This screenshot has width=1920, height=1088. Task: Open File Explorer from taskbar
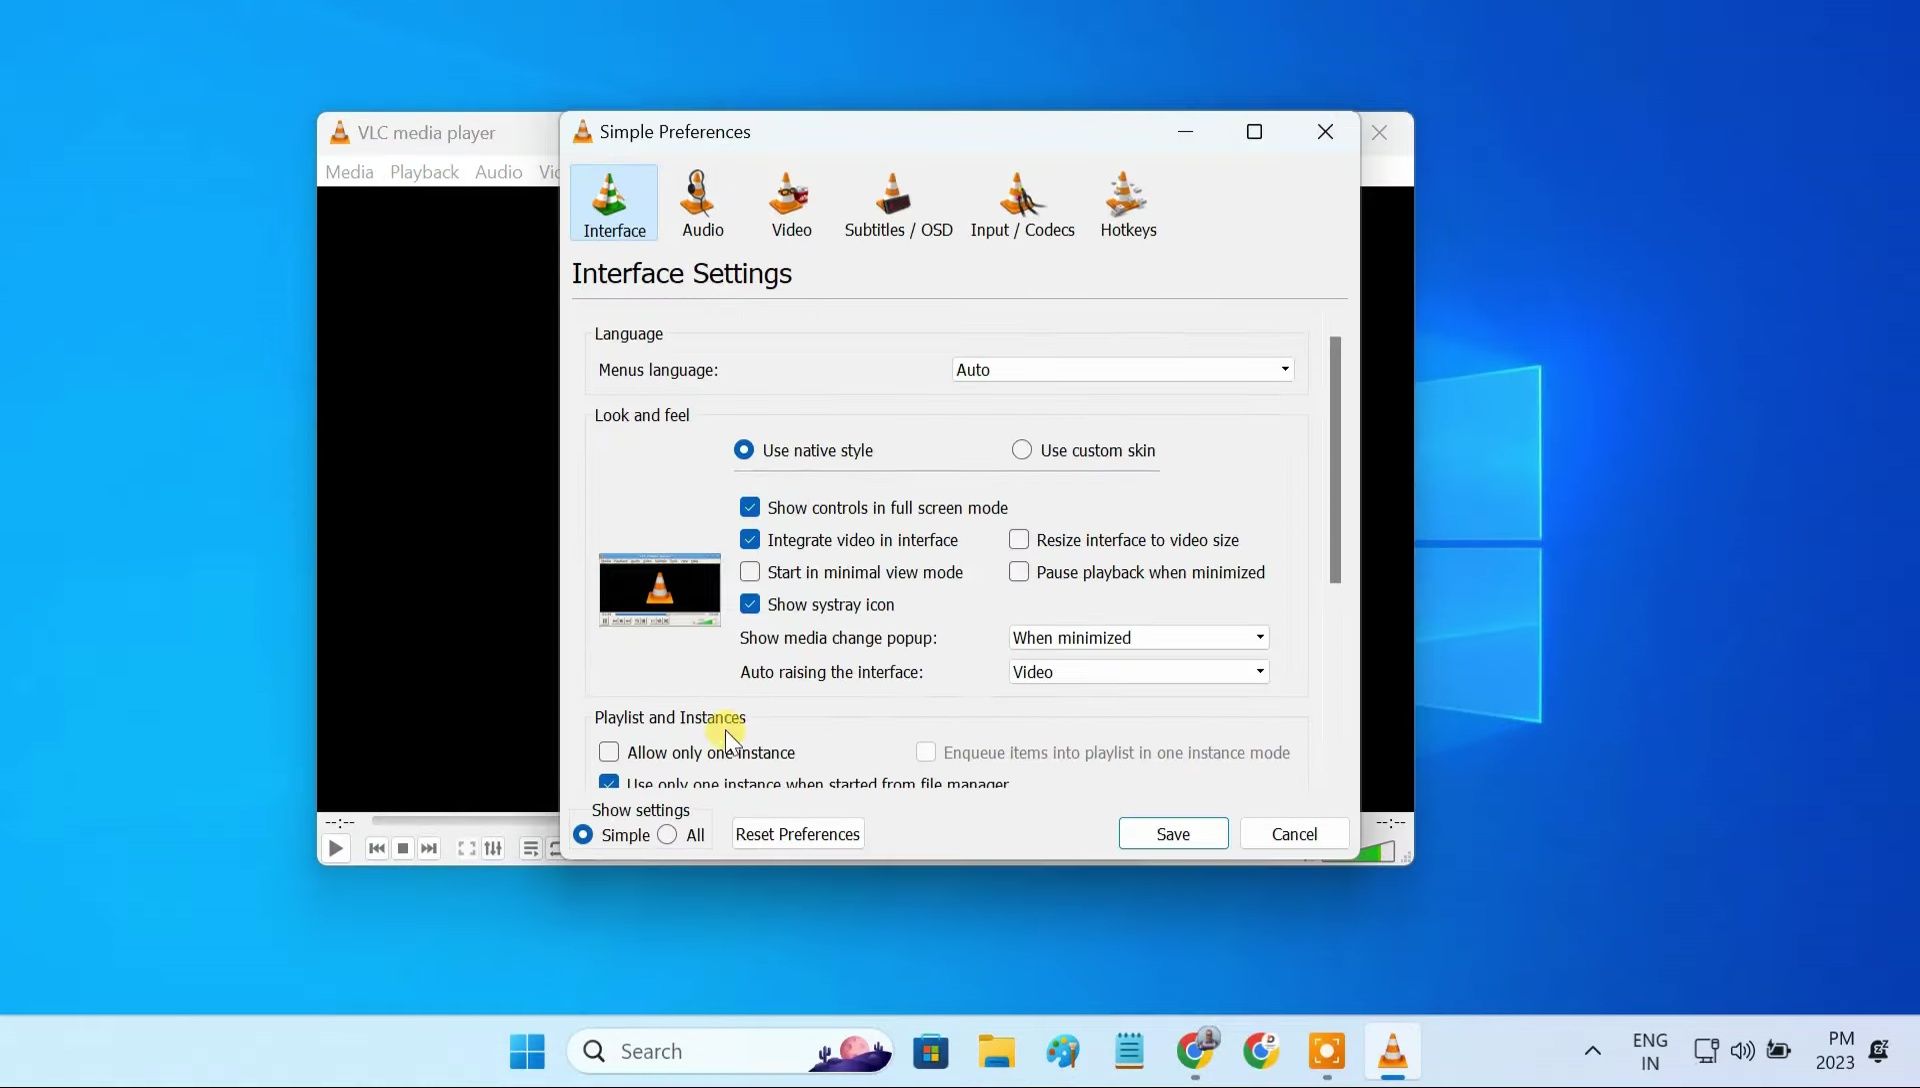[997, 1051]
